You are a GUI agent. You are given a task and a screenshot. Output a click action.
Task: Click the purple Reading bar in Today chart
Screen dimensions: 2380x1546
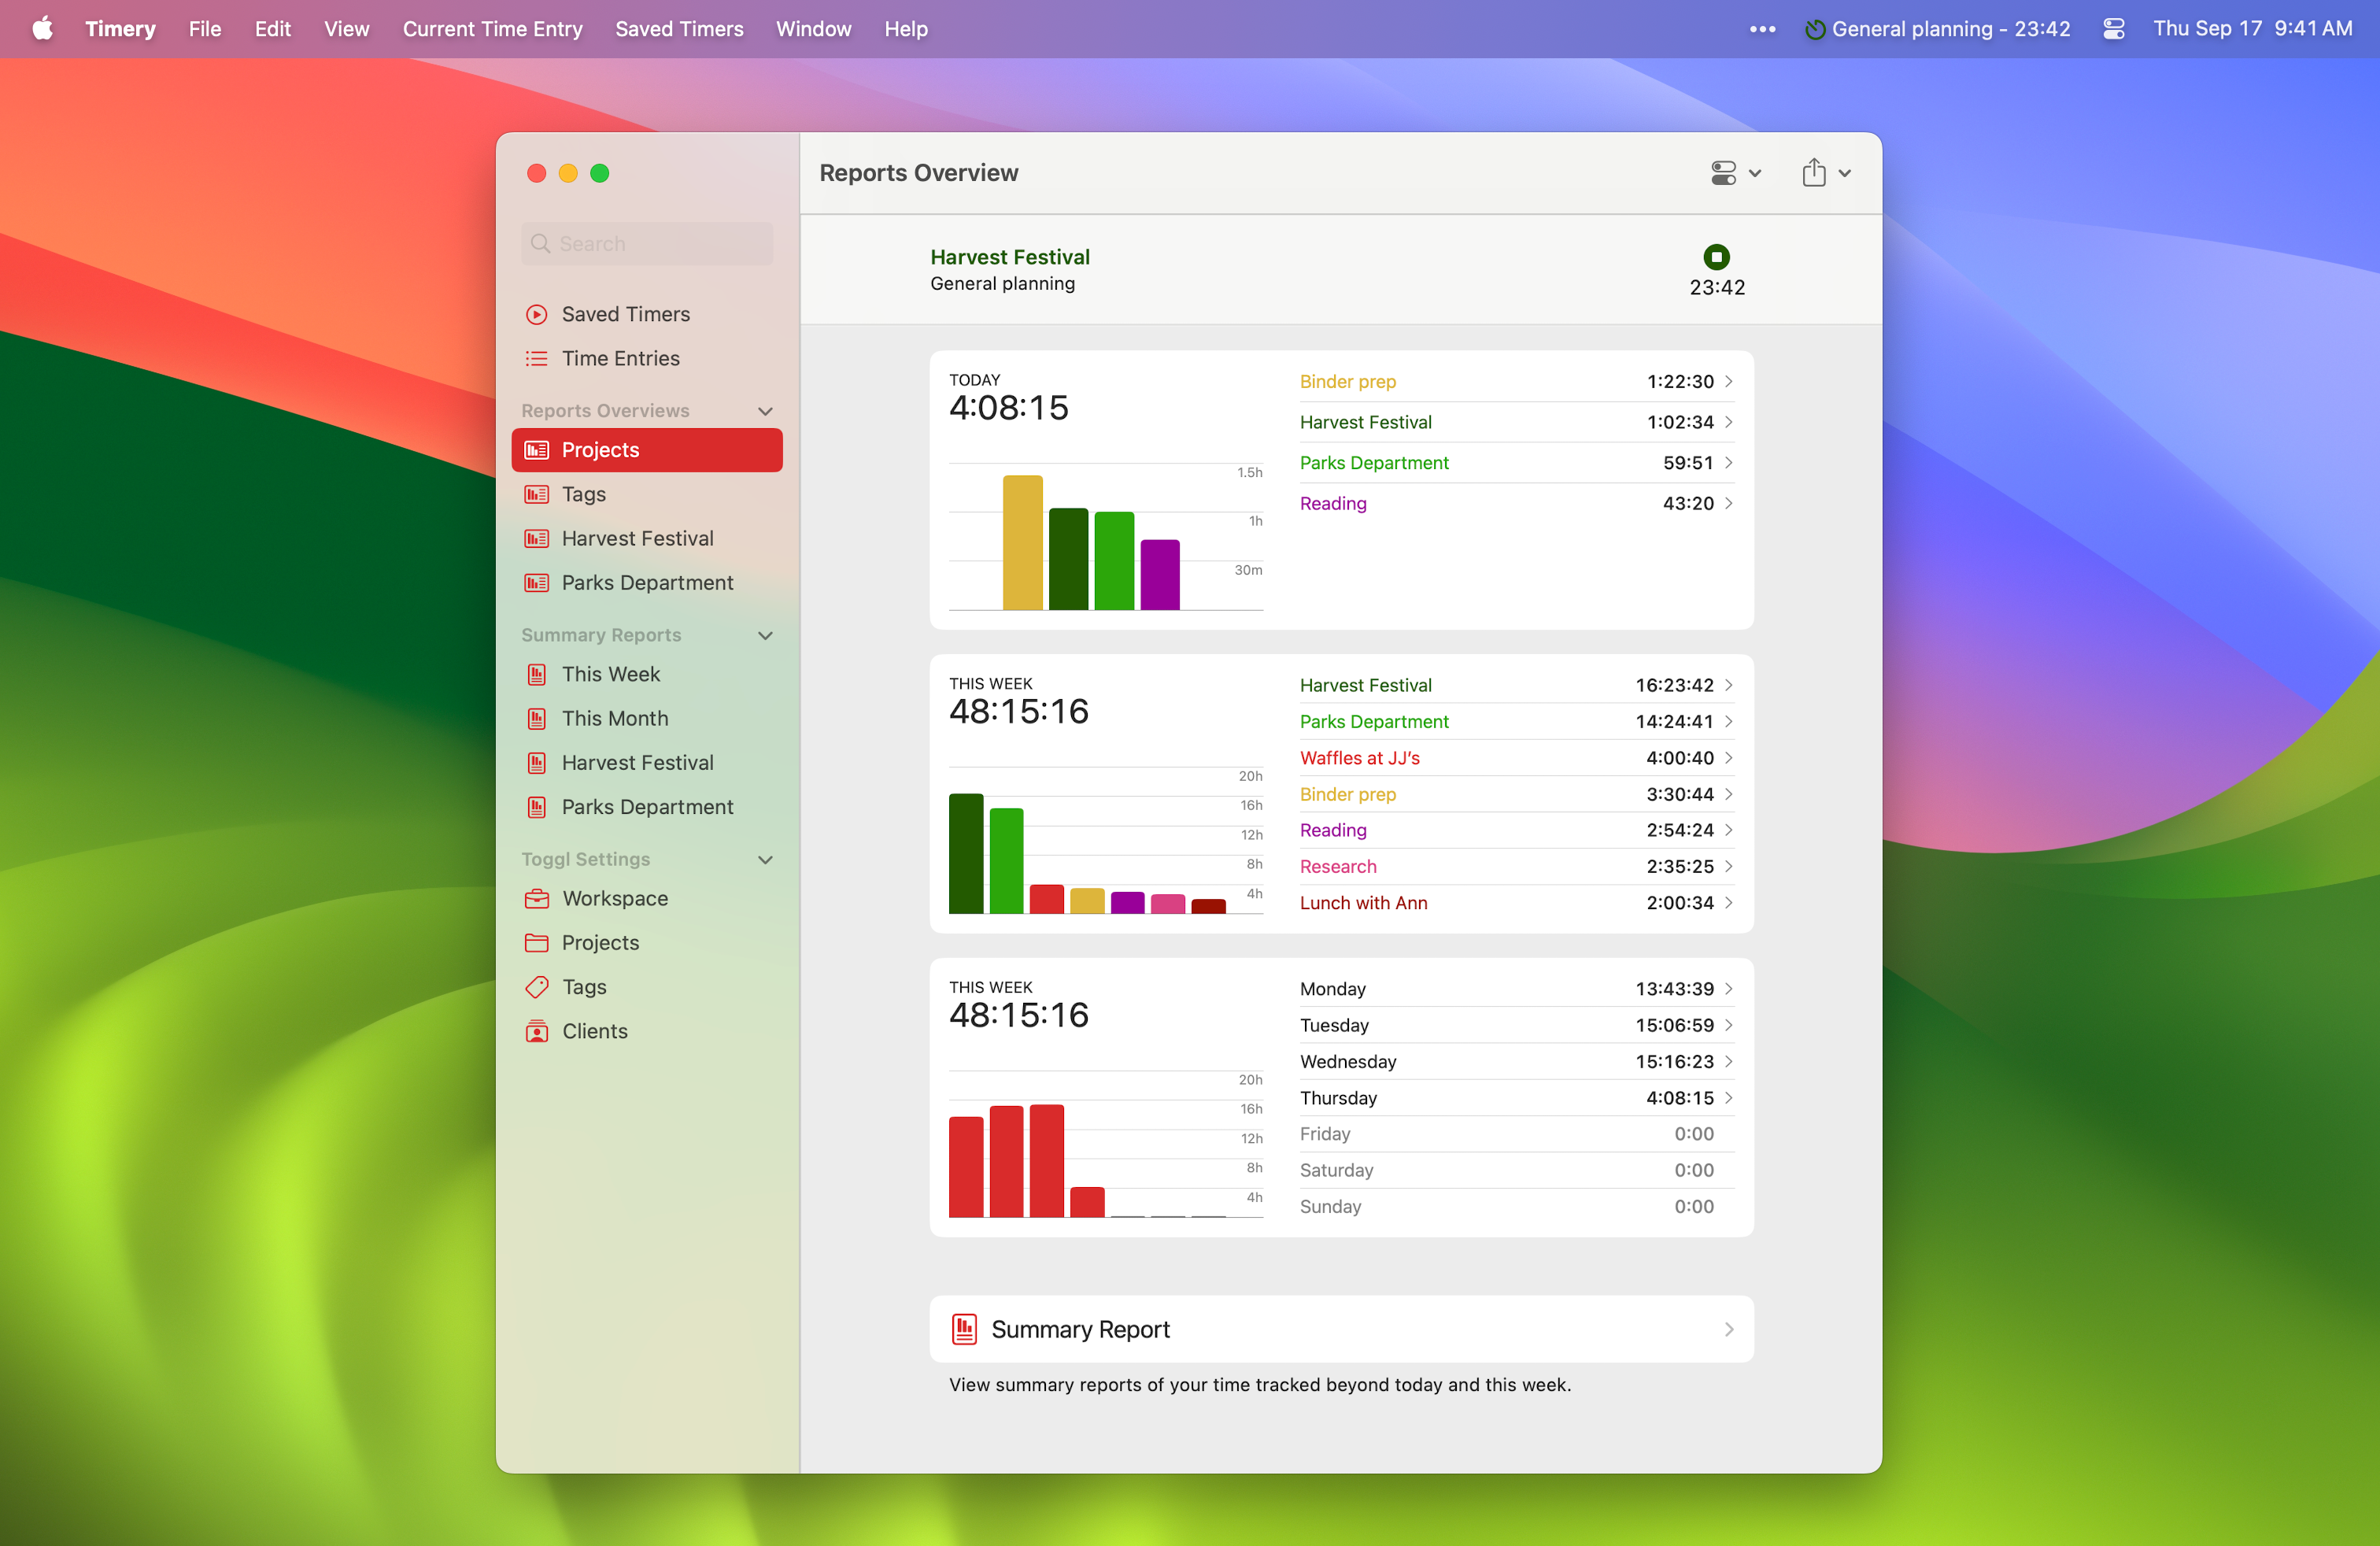tap(1159, 574)
